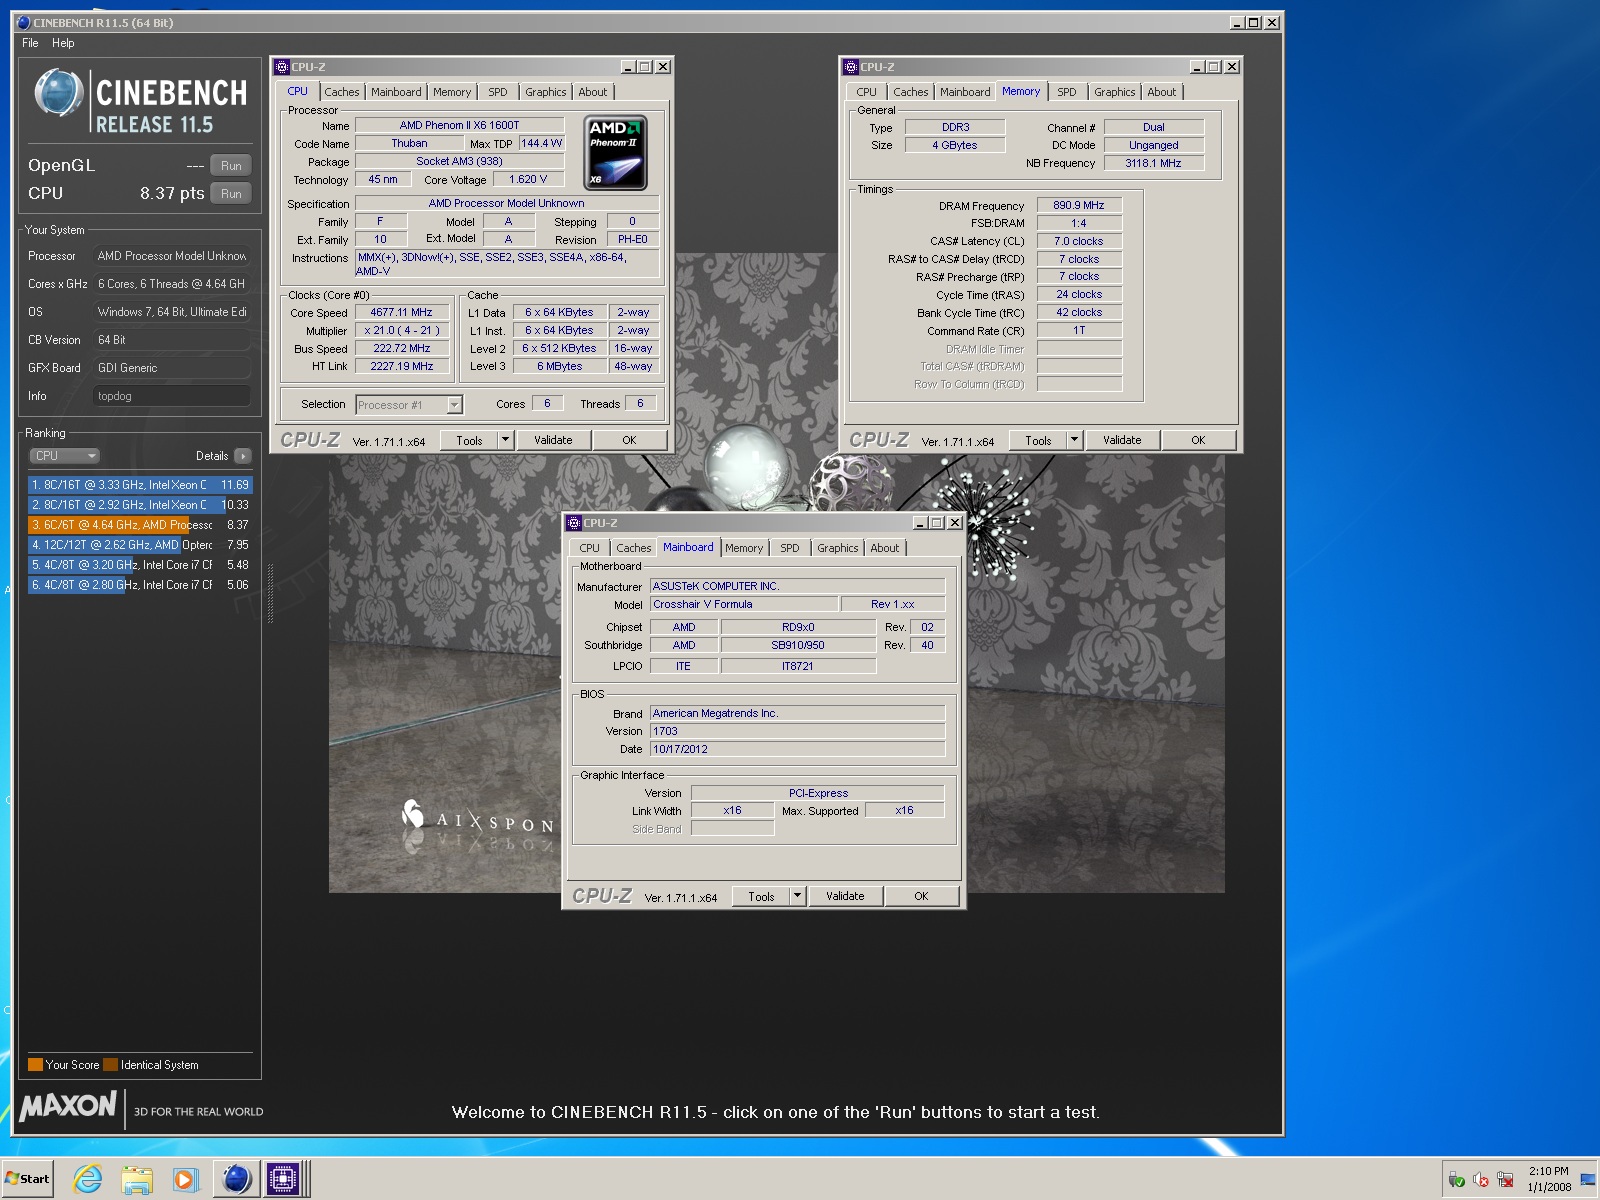This screenshot has width=1600, height=1200.
Task: Open the Cinebench Help menu
Action: (x=63, y=43)
